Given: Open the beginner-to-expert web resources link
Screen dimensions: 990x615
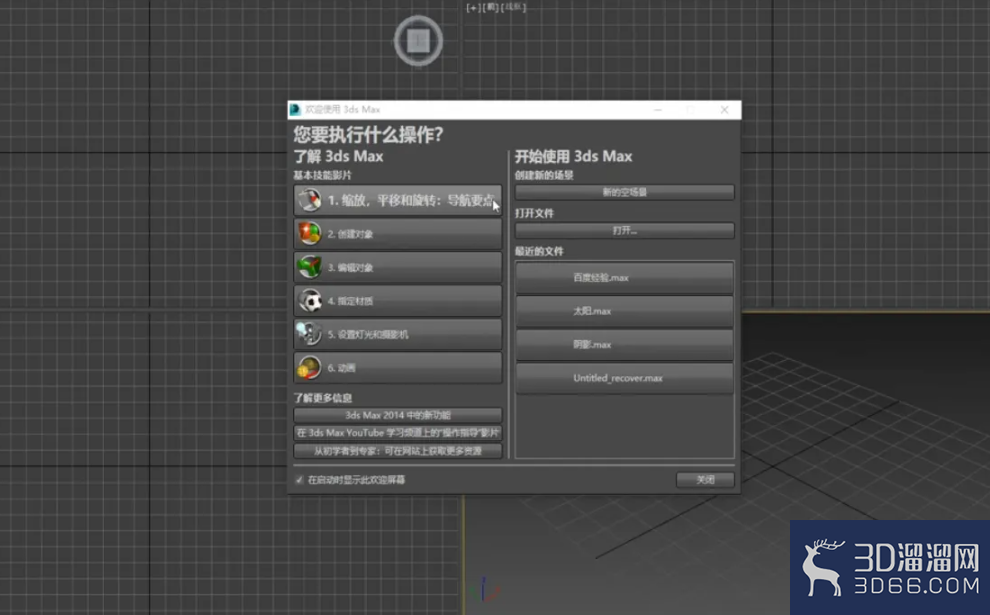Looking at the screenshot, I should [398, 451].
